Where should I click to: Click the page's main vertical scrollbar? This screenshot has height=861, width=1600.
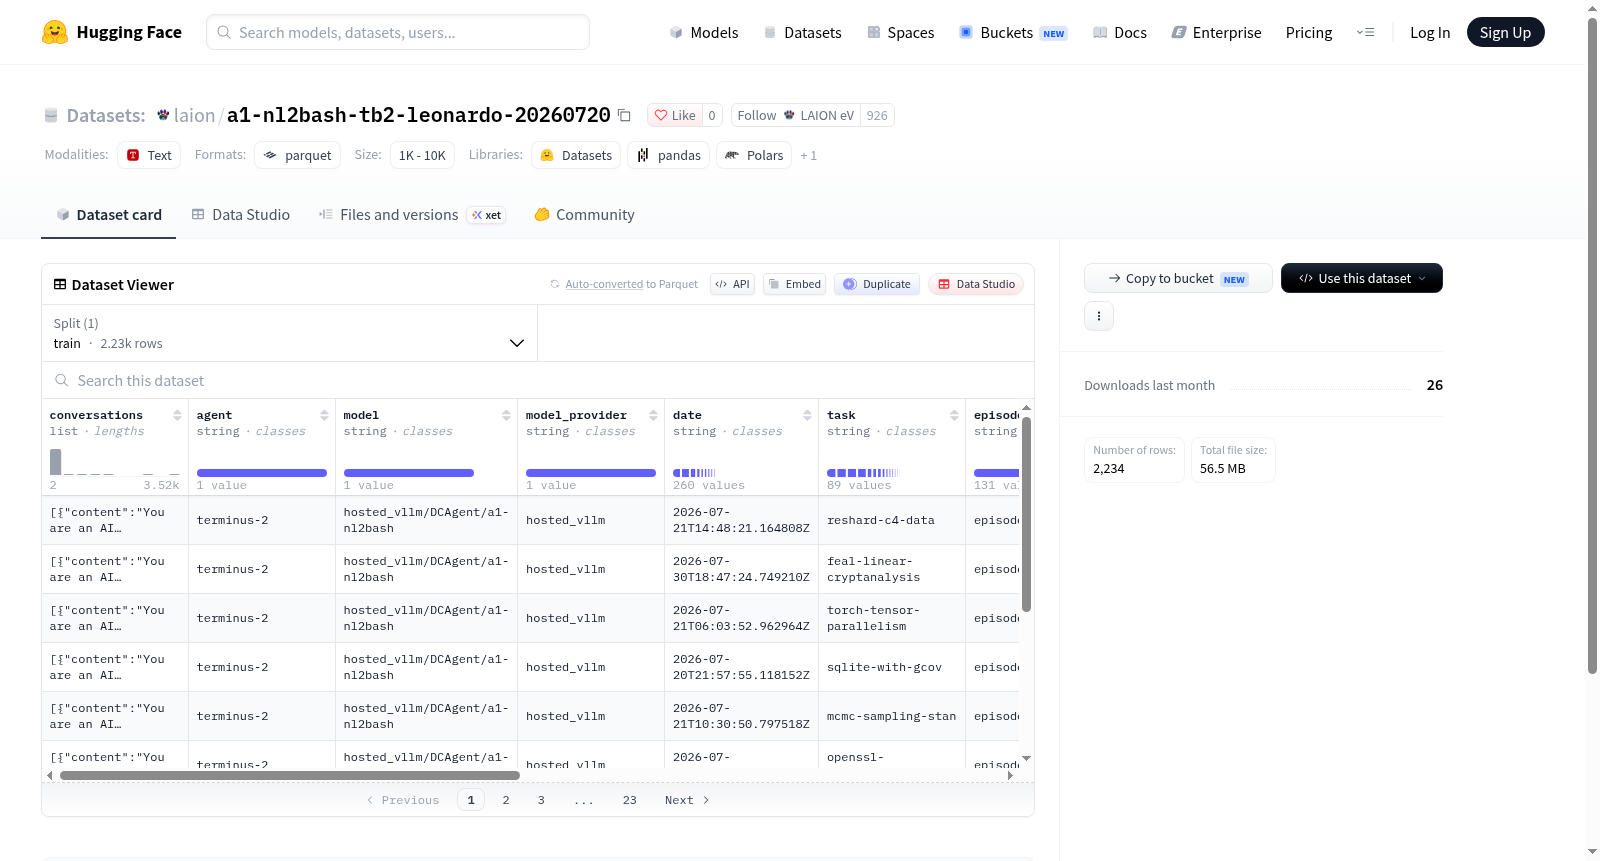1592,345
